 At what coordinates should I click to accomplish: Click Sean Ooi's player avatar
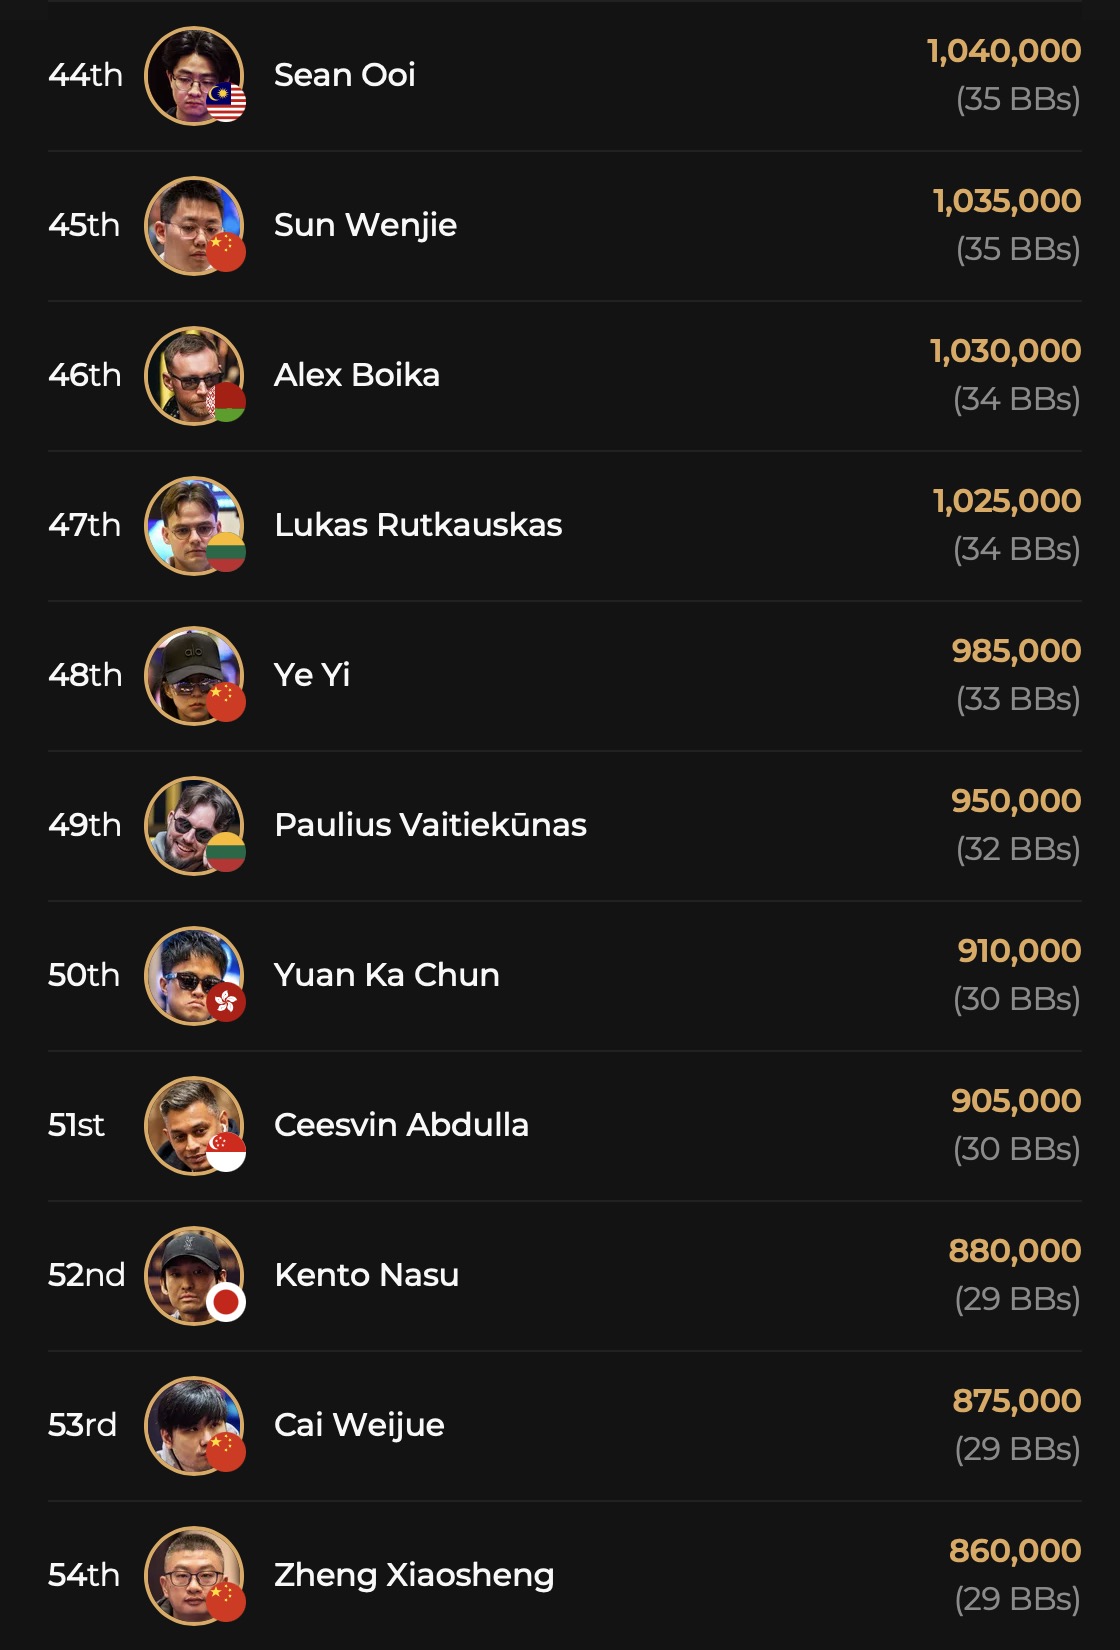pos(190,72)
